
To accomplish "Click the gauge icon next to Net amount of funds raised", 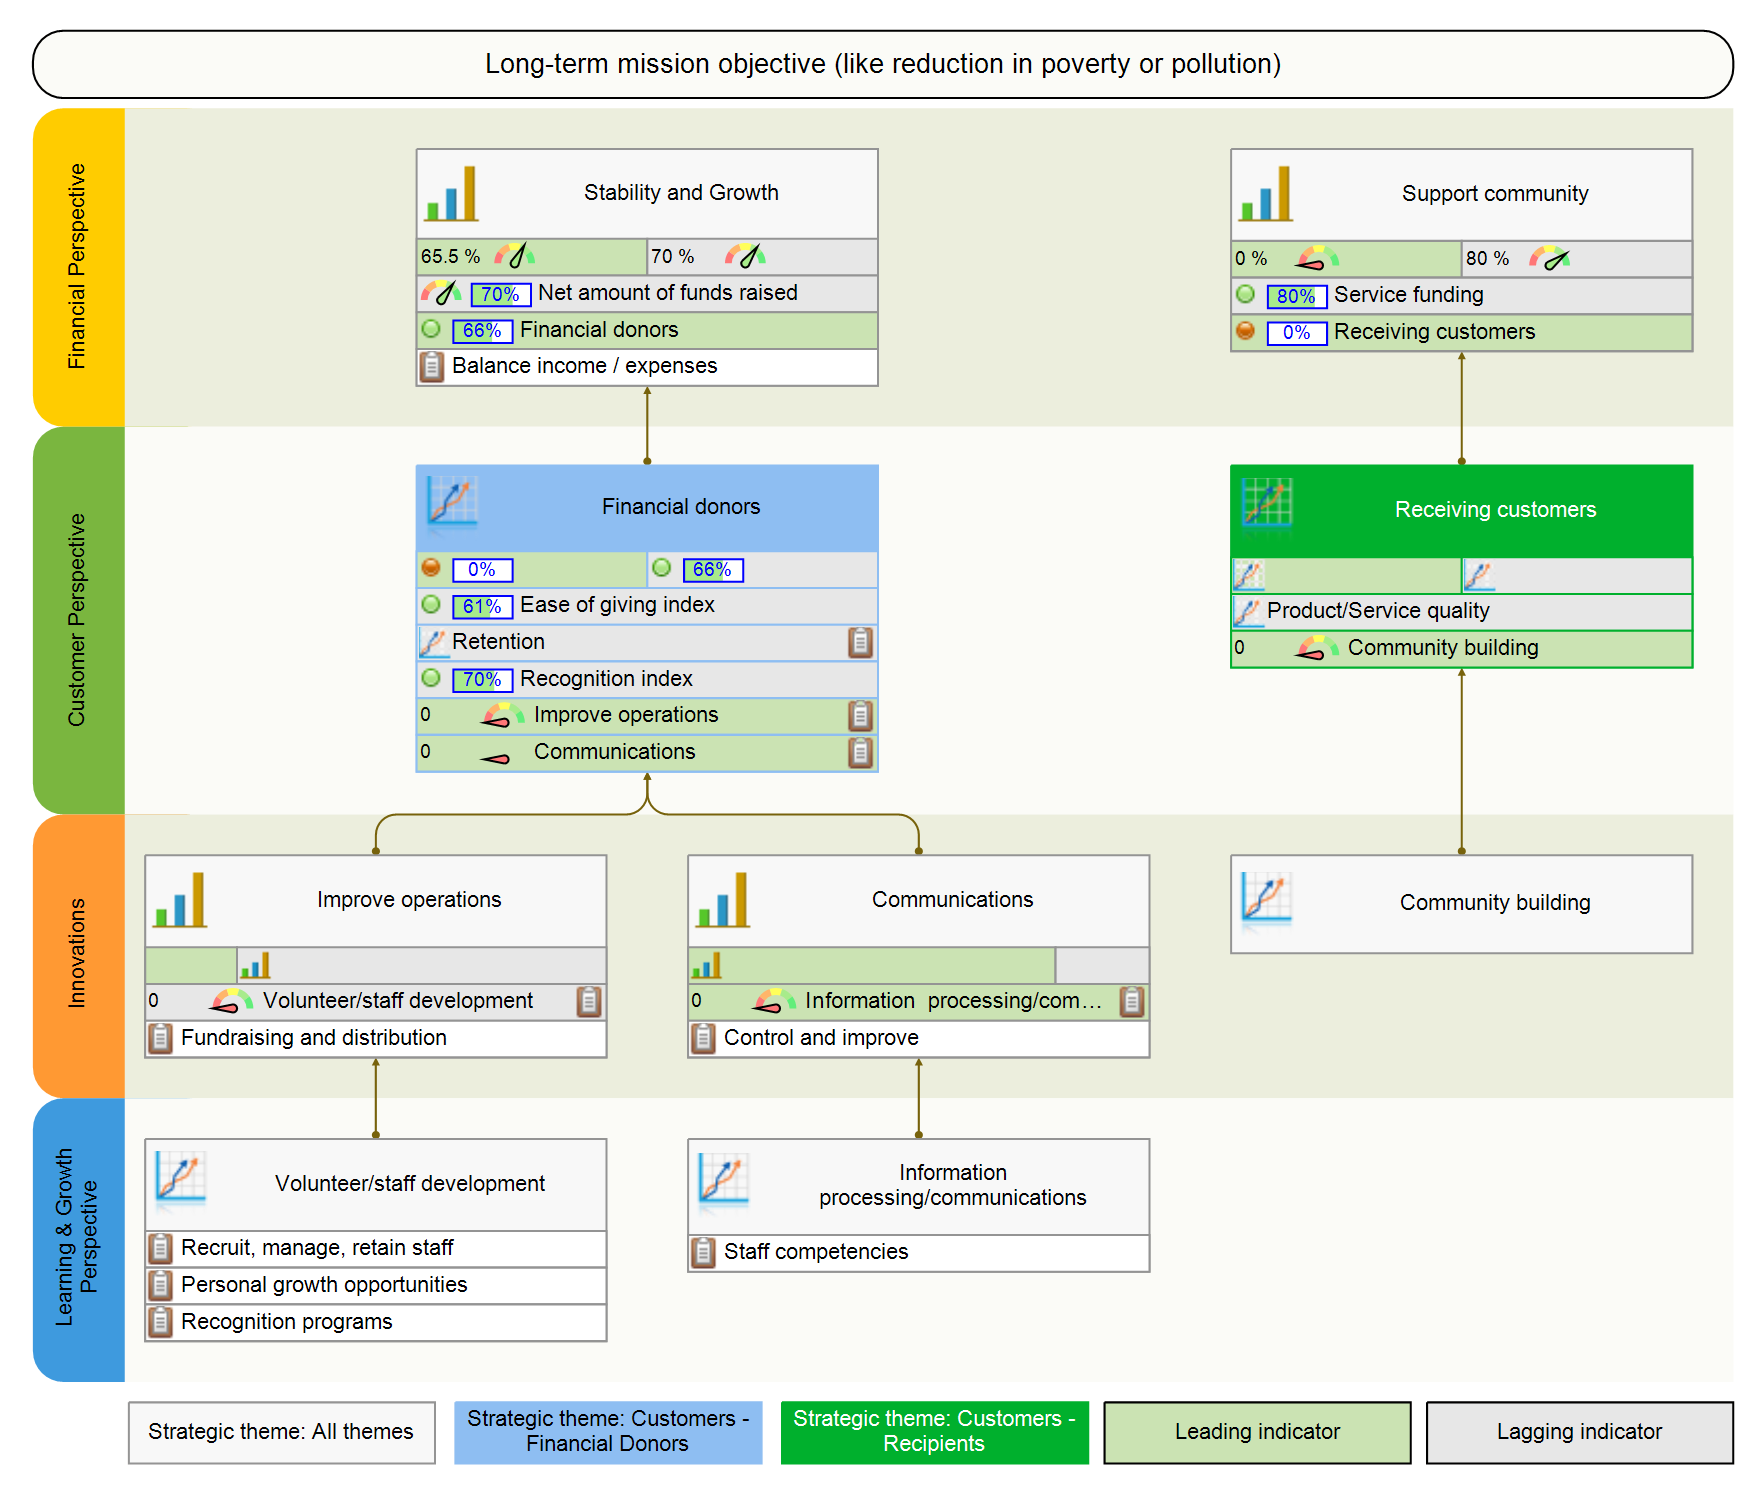I will coord(440,293).
